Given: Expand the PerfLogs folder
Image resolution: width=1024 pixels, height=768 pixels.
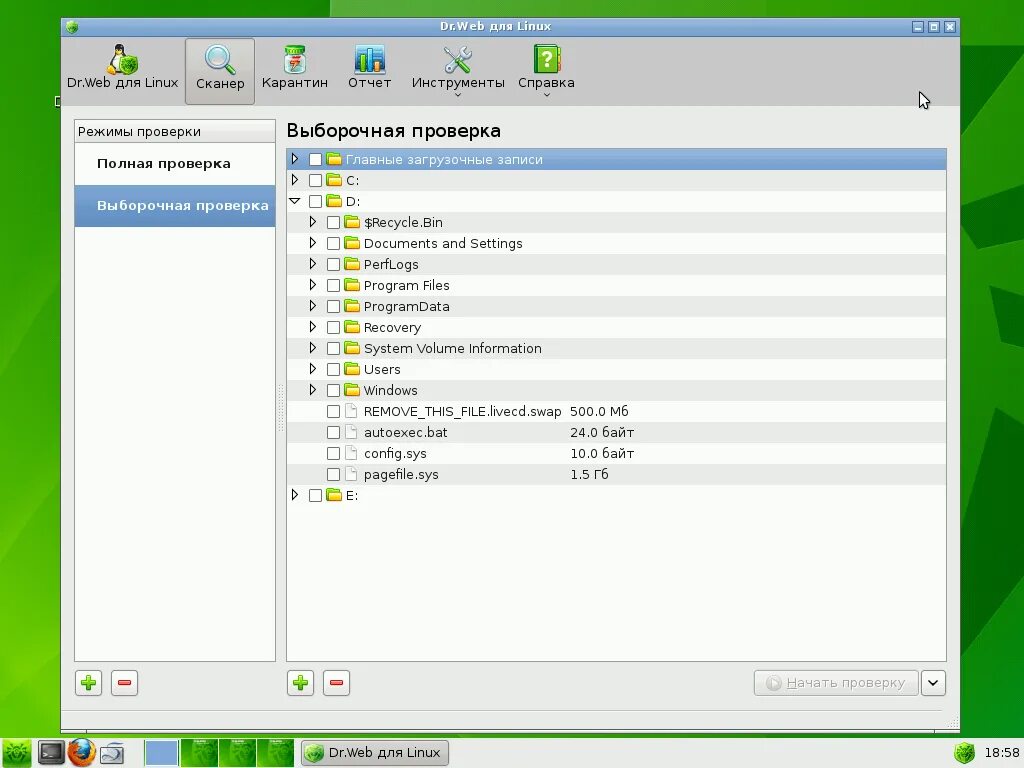Looking at the screenshot, I should pos(313,264).
